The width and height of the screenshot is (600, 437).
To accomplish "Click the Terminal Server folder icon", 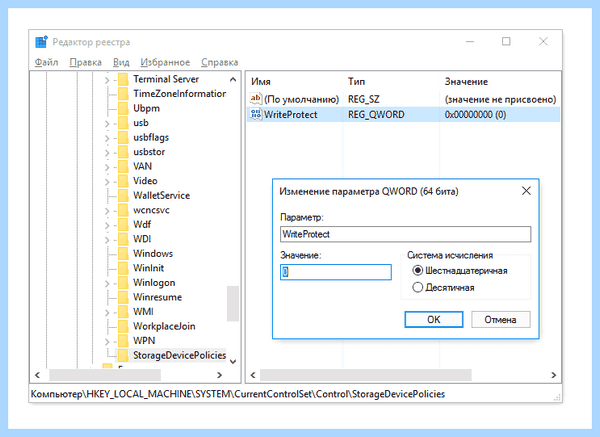I will coord(123,79).
